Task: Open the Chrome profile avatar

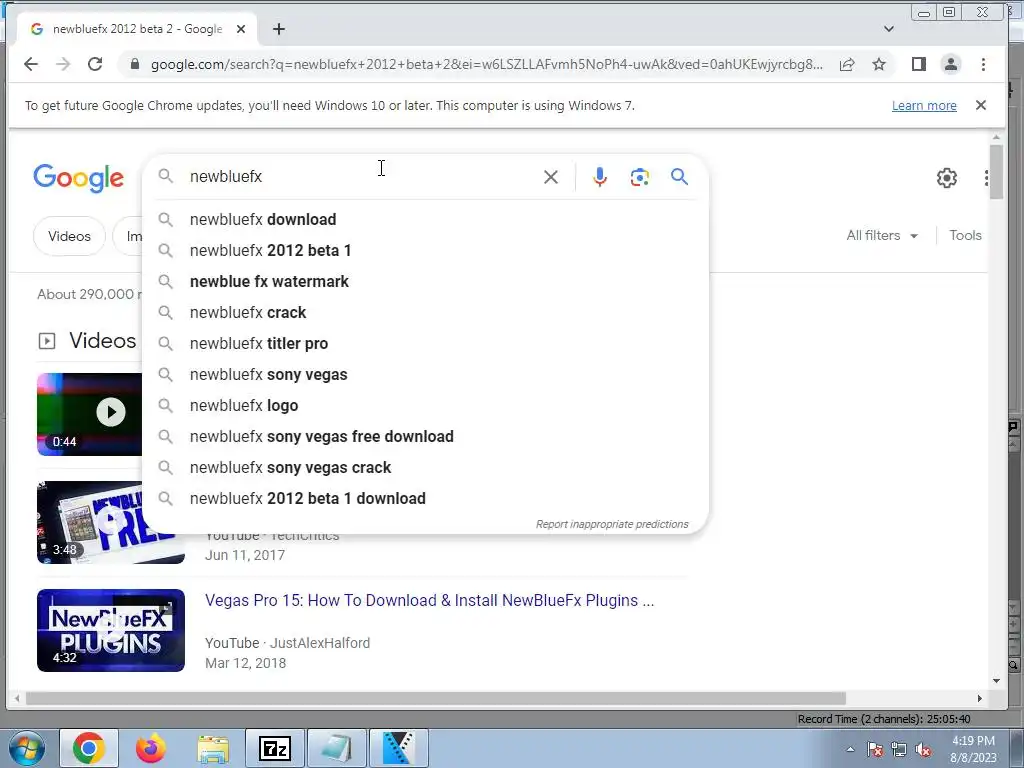Action: (x=951, y=64)
